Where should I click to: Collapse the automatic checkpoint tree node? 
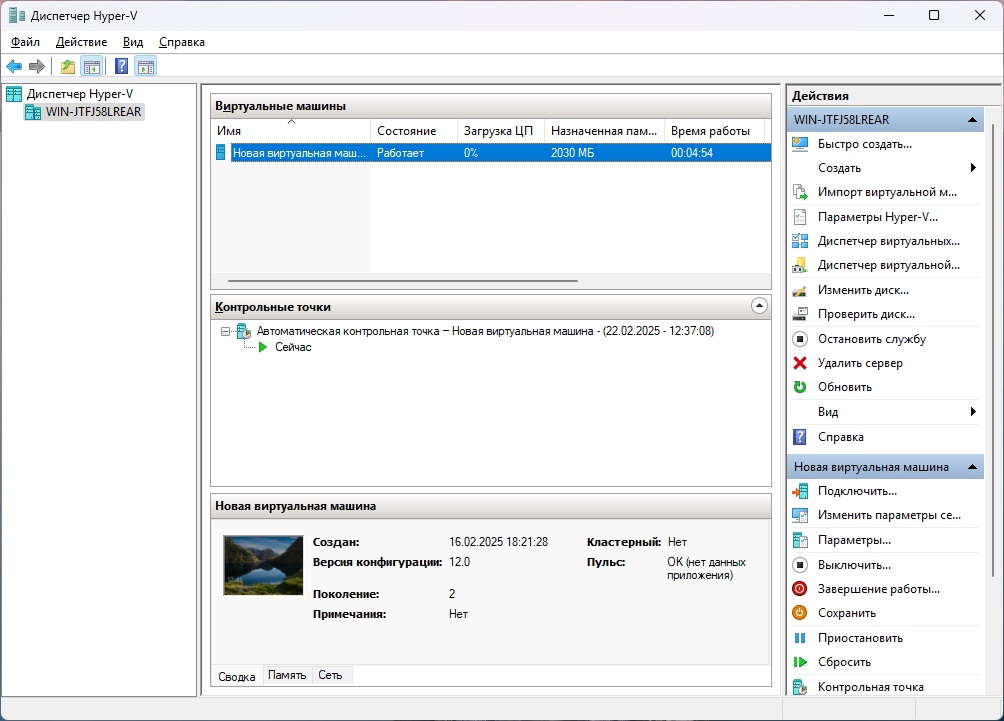coord(225,332)
